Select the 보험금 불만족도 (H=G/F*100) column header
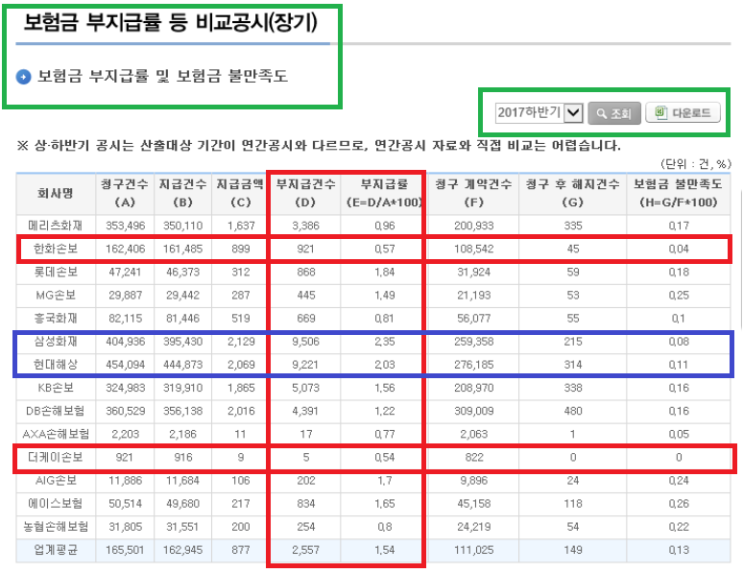Image resolution: width=743 pixels, height=573 pixels. (x=678, y=193)
